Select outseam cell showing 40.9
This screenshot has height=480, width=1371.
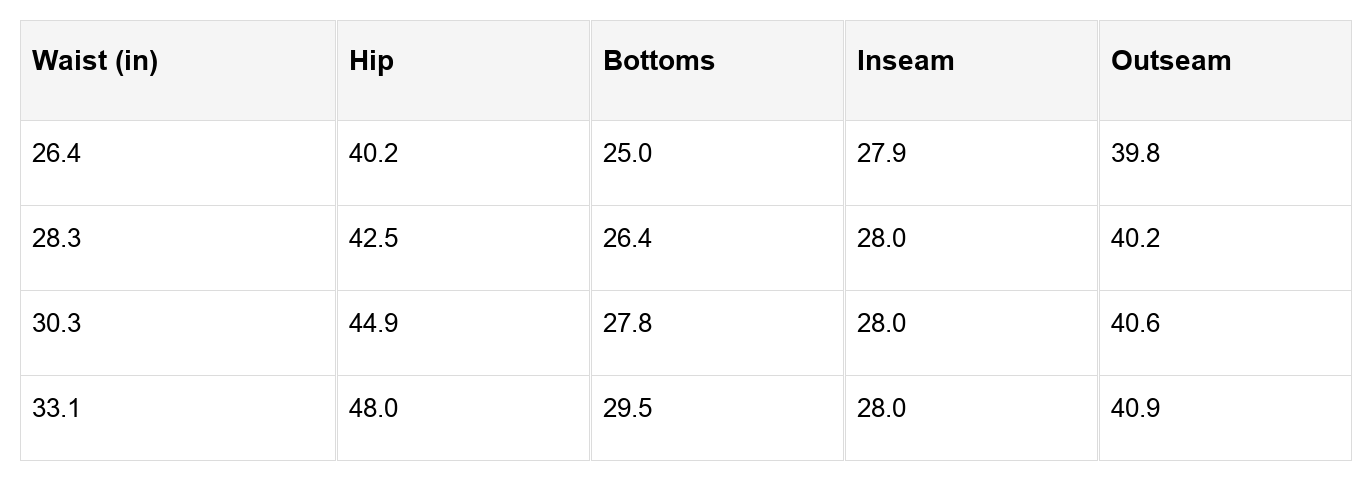pyautogui.click(x=1135, y=409)
